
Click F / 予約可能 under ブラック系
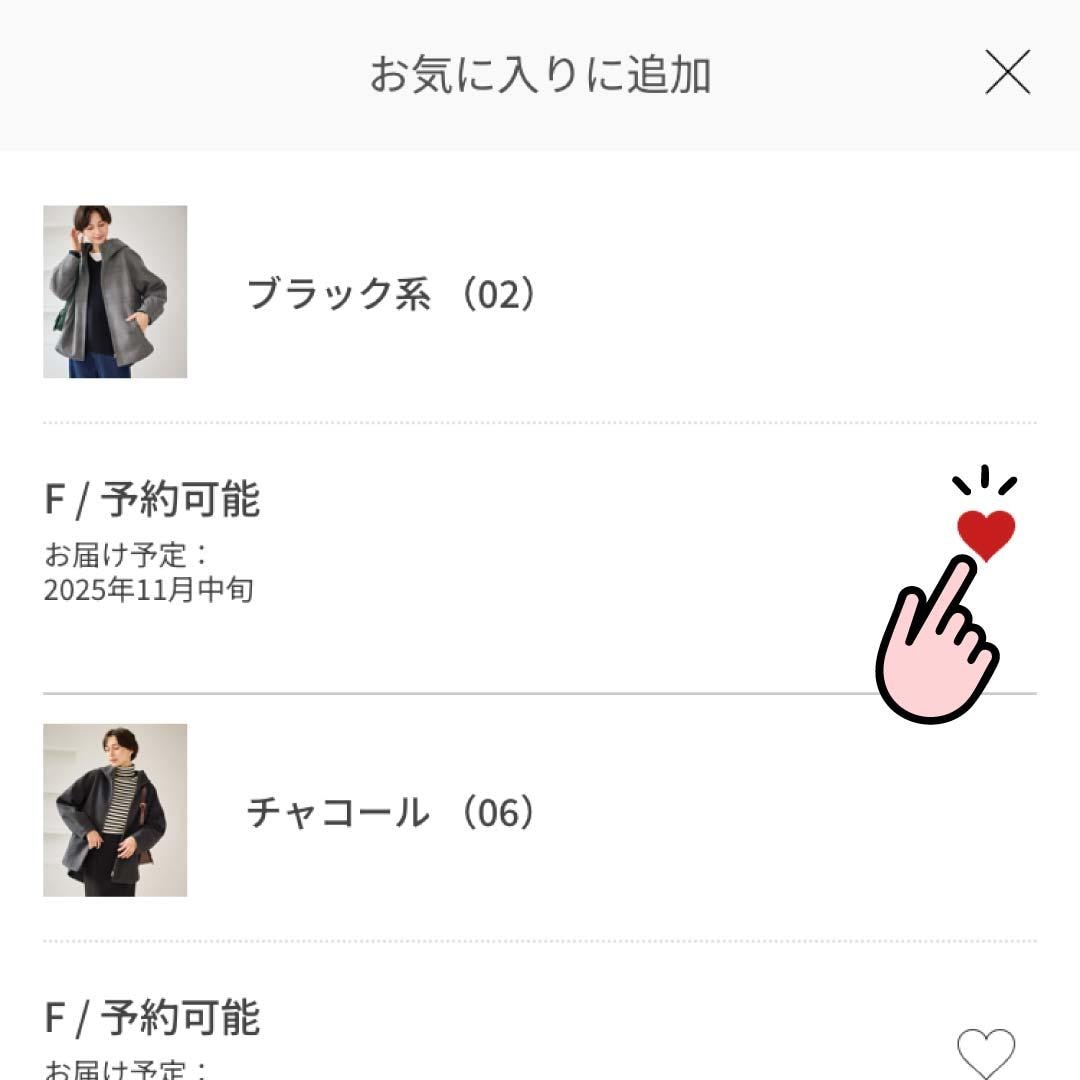click(152, 499)
